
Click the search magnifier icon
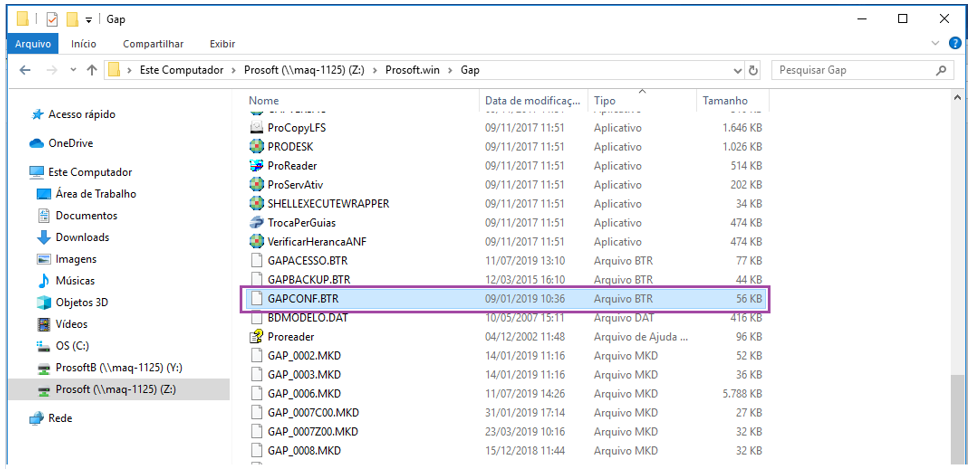(941, 70)
